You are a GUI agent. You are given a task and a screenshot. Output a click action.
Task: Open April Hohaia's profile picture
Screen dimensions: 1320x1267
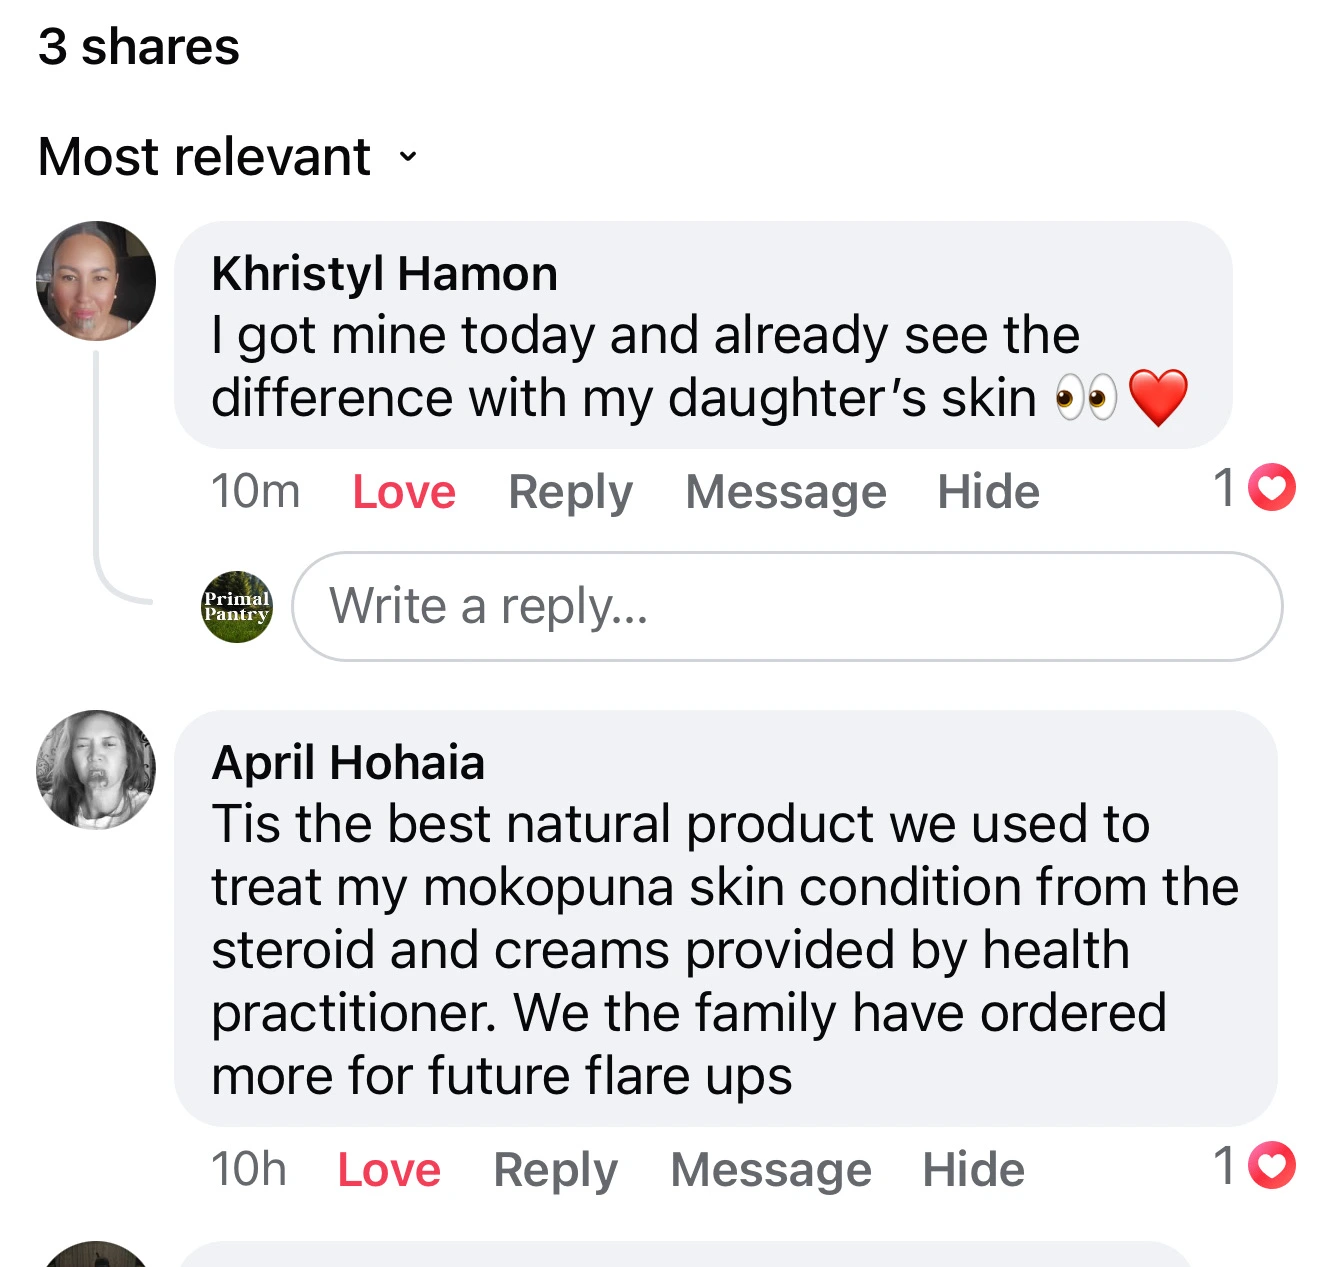(96, 768)
